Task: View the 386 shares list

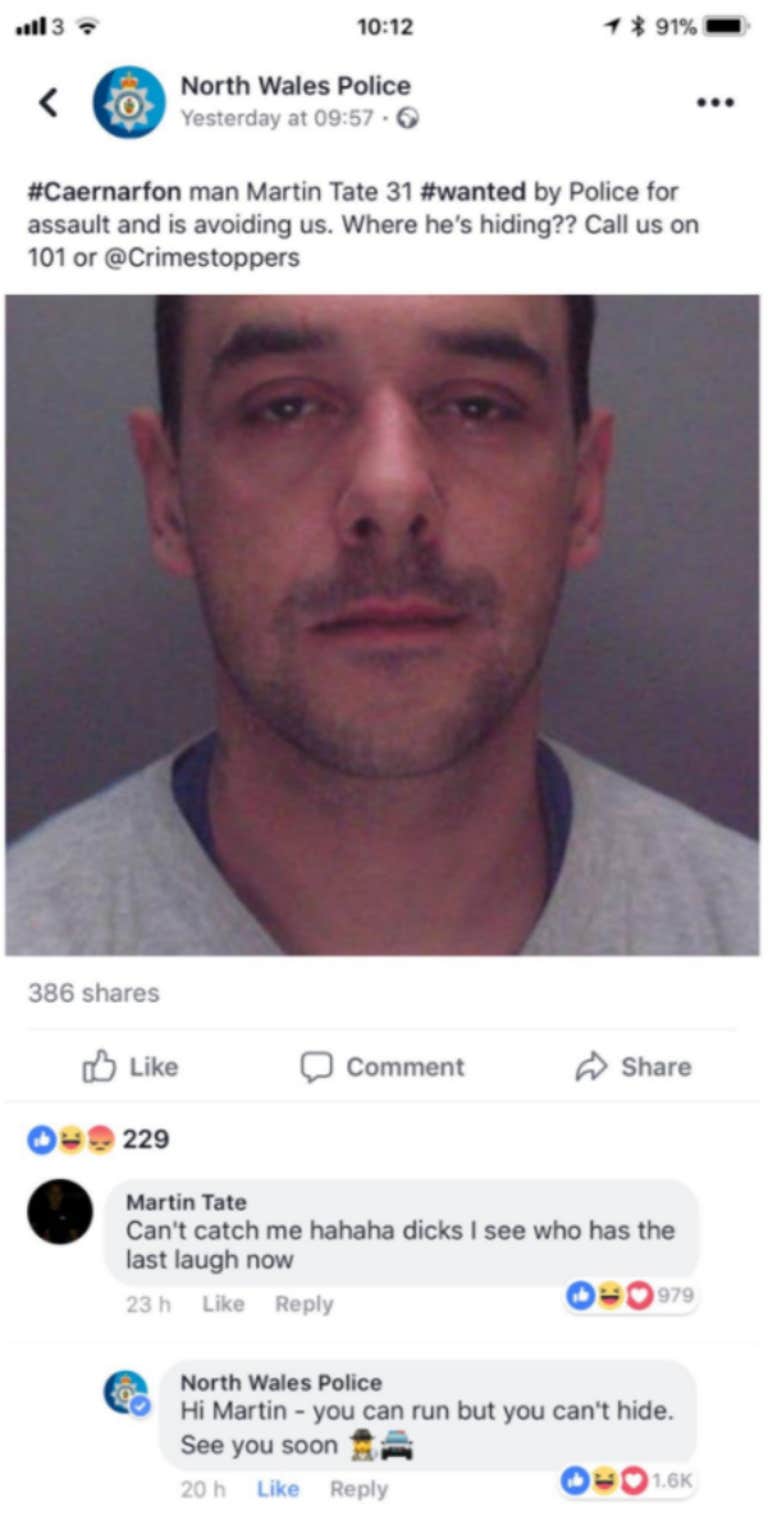Action: 94,993
